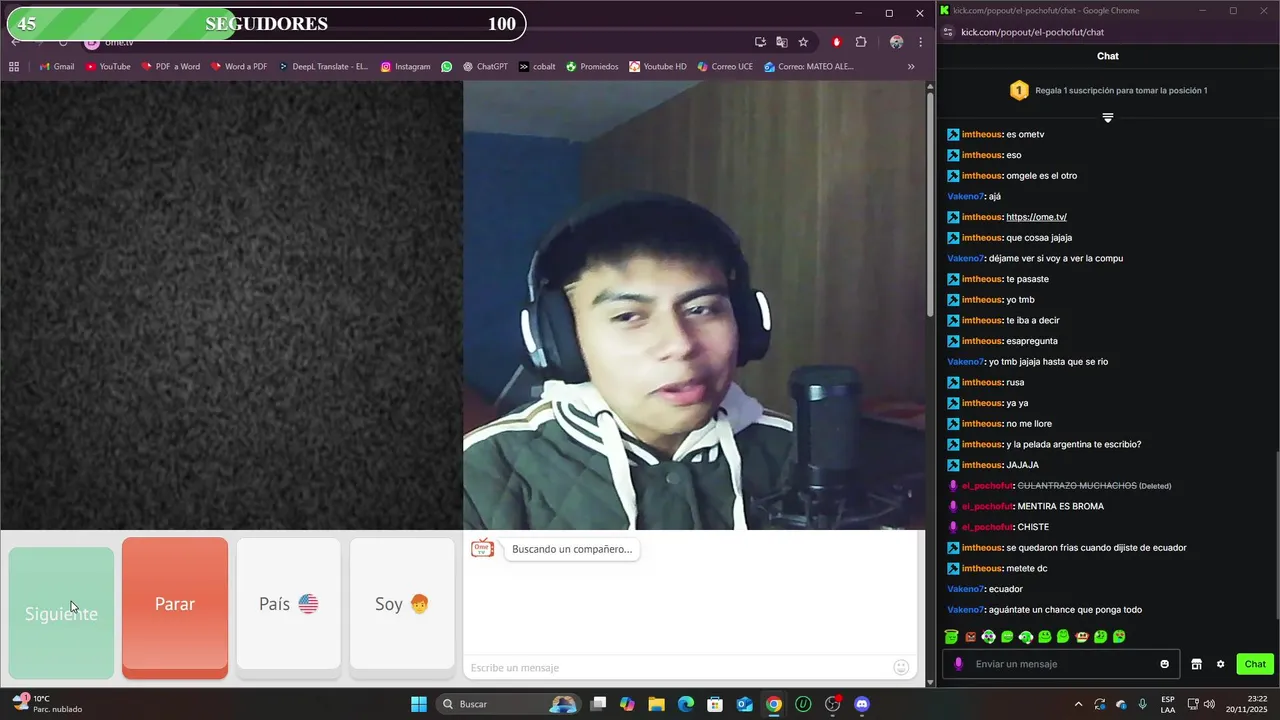Bookmark this page with the star icon
The image size is (1280, 720).
click(803, 42)
